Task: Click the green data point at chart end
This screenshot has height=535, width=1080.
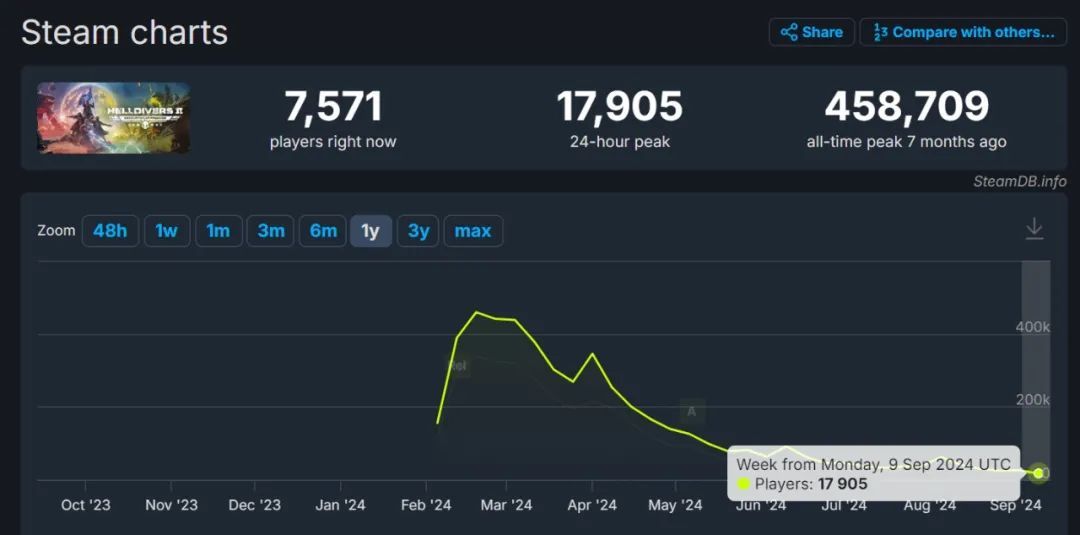Action: coord(1038,473)
